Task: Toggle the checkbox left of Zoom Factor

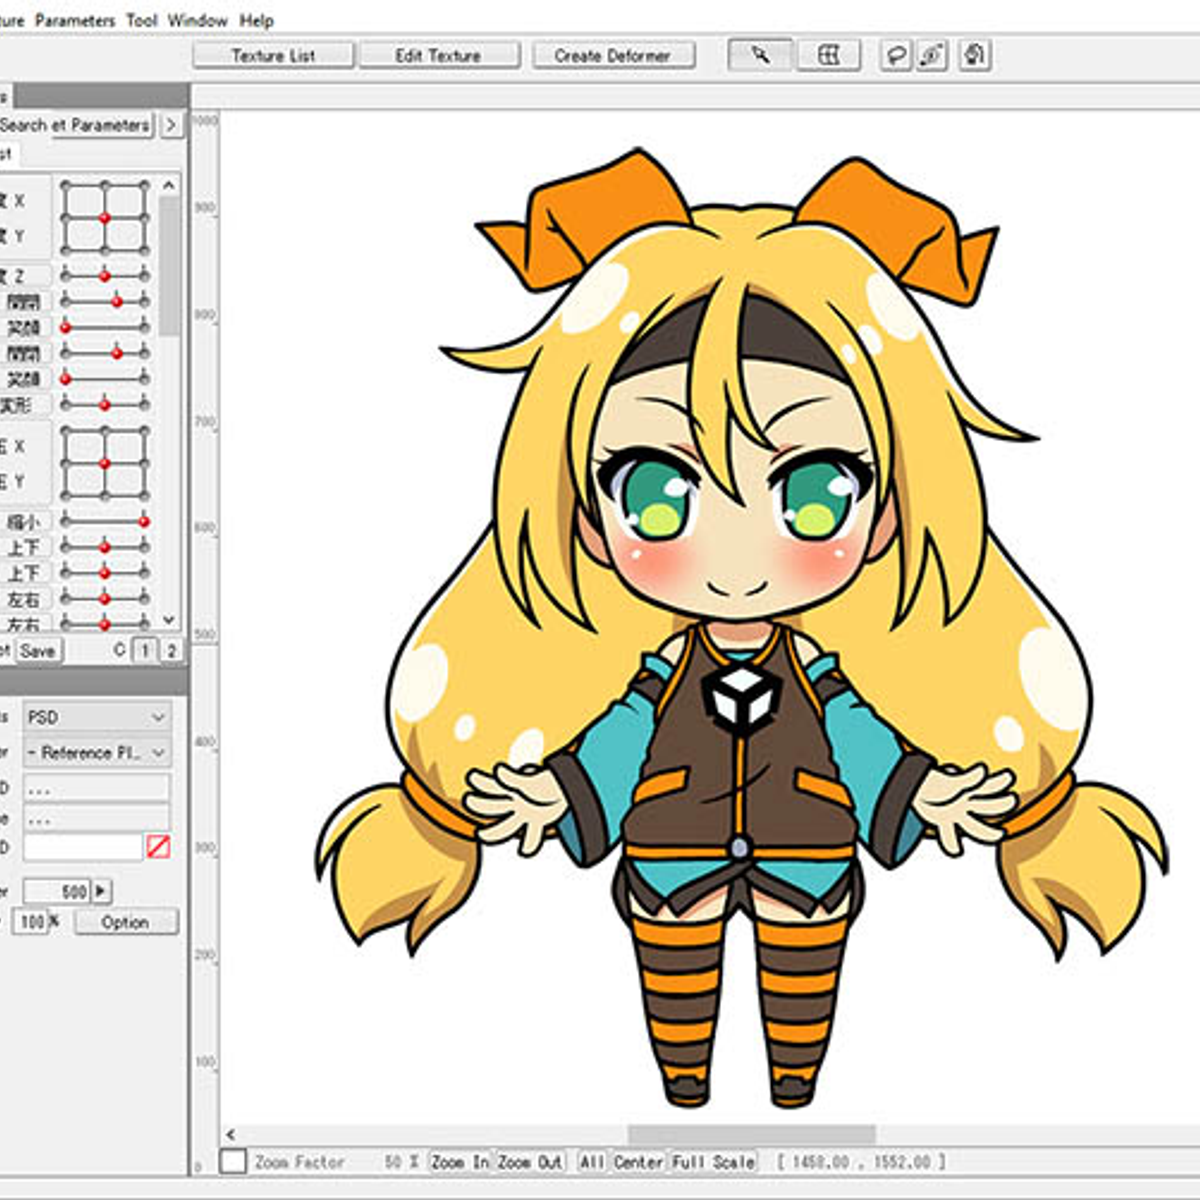Action: pos(233,1161)
